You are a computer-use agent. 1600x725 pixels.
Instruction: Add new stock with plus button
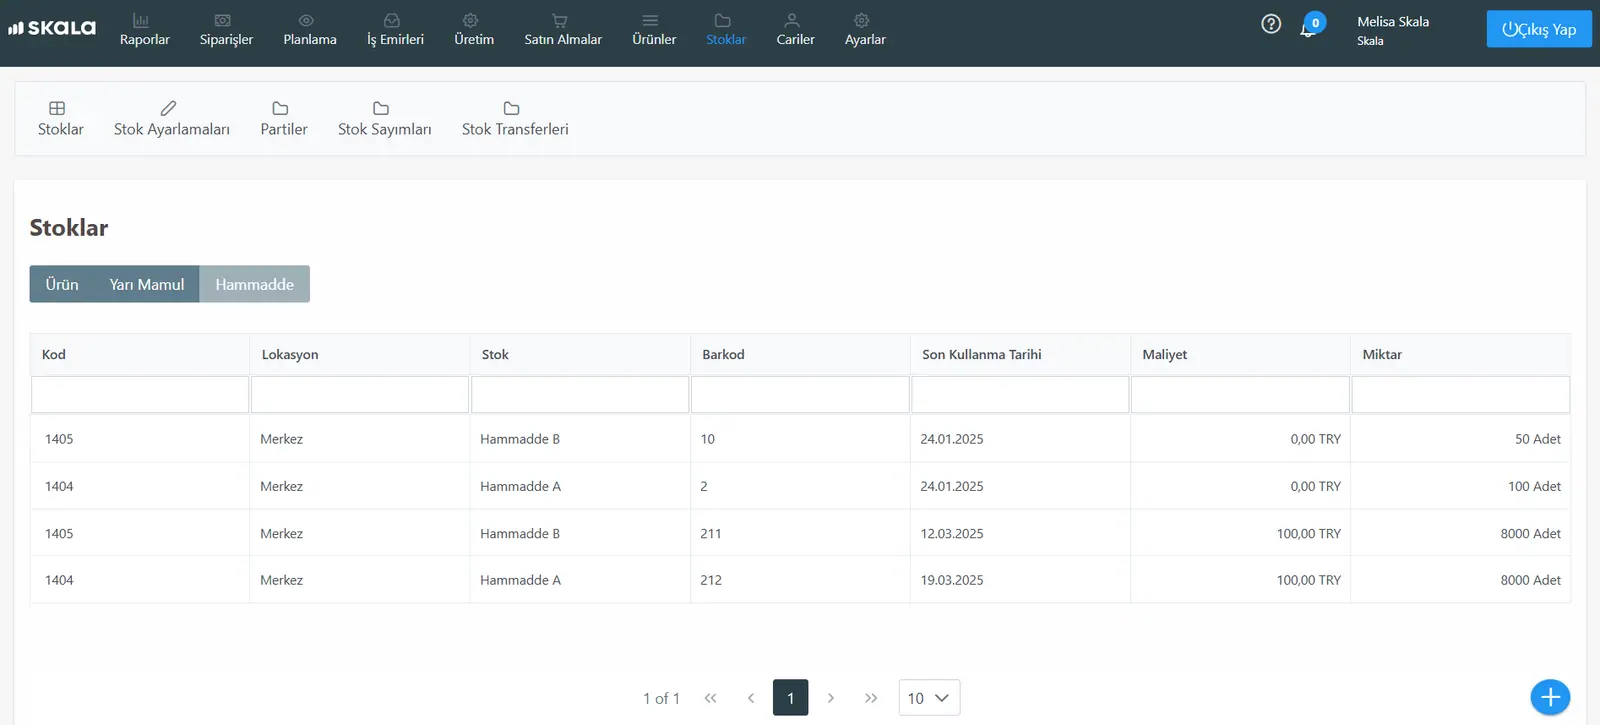(x=1550, y=697)
